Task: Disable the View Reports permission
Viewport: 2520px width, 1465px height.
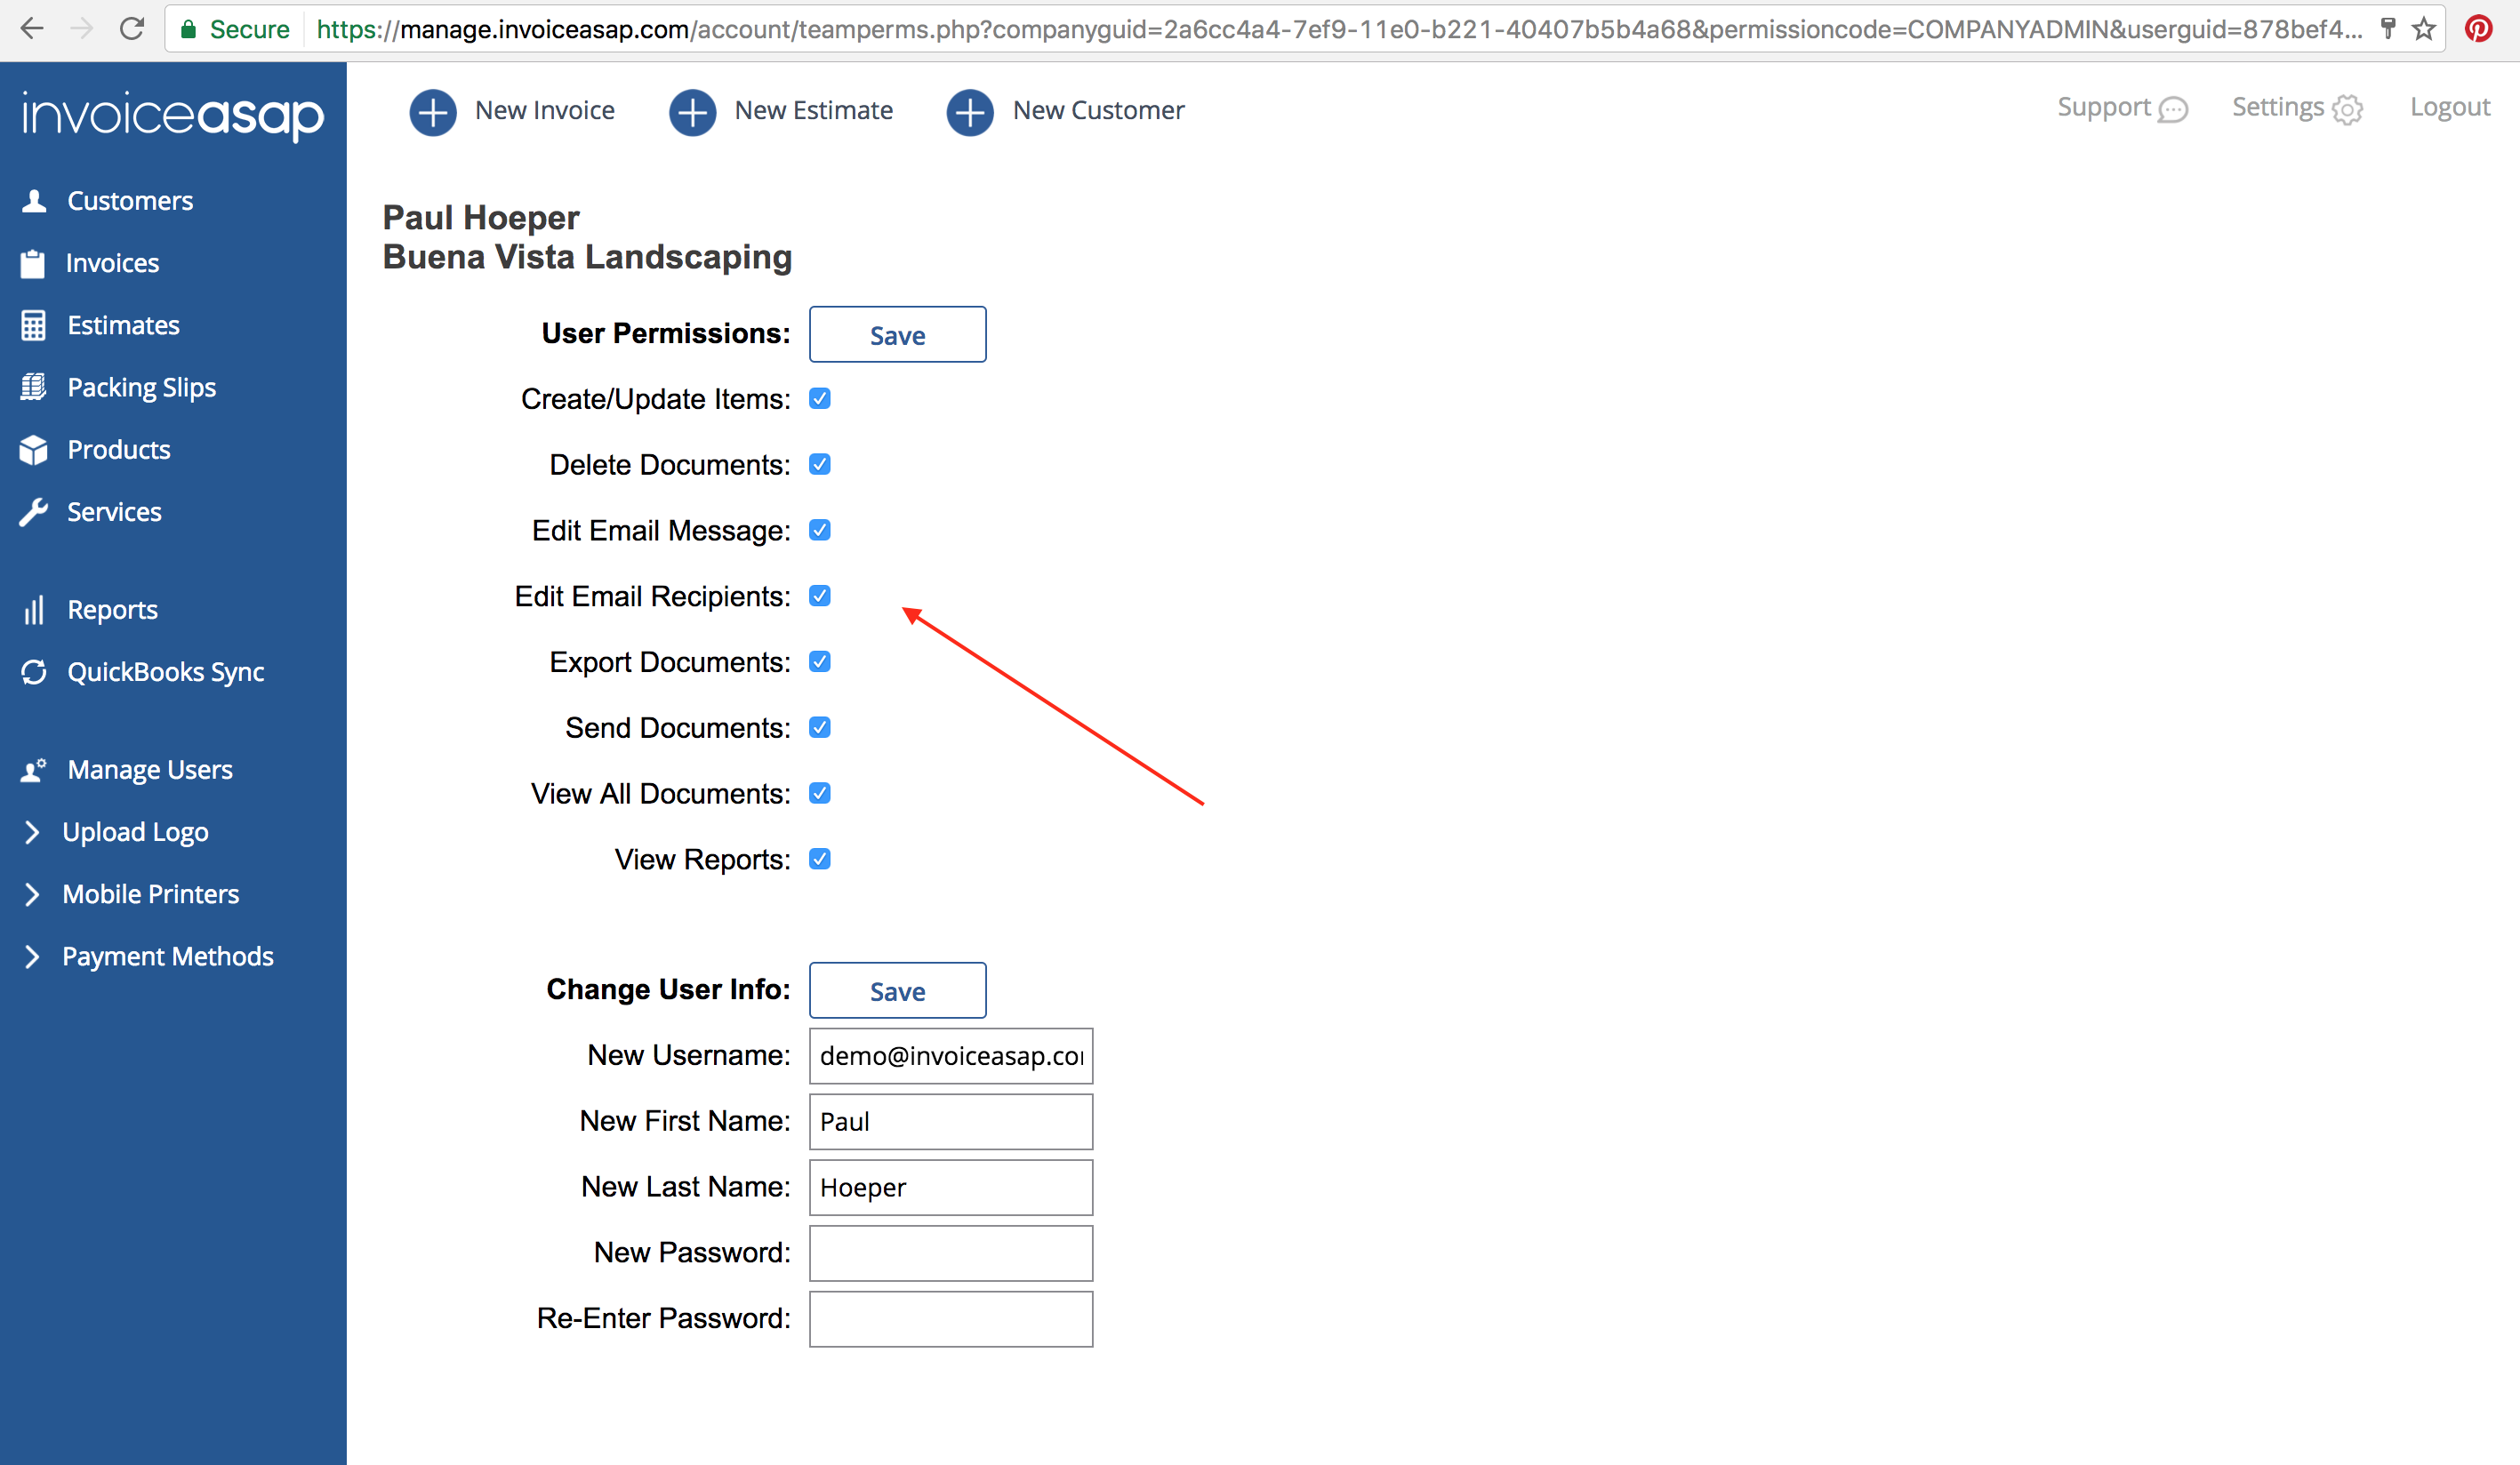Action: 820,859
